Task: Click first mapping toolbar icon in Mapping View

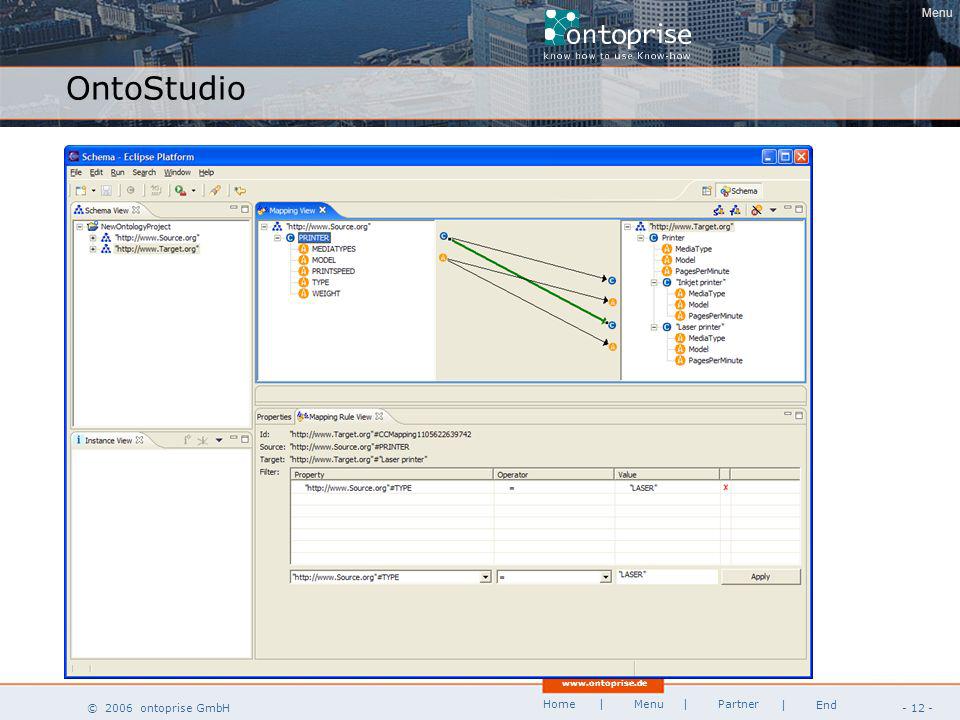Action: 719,210
